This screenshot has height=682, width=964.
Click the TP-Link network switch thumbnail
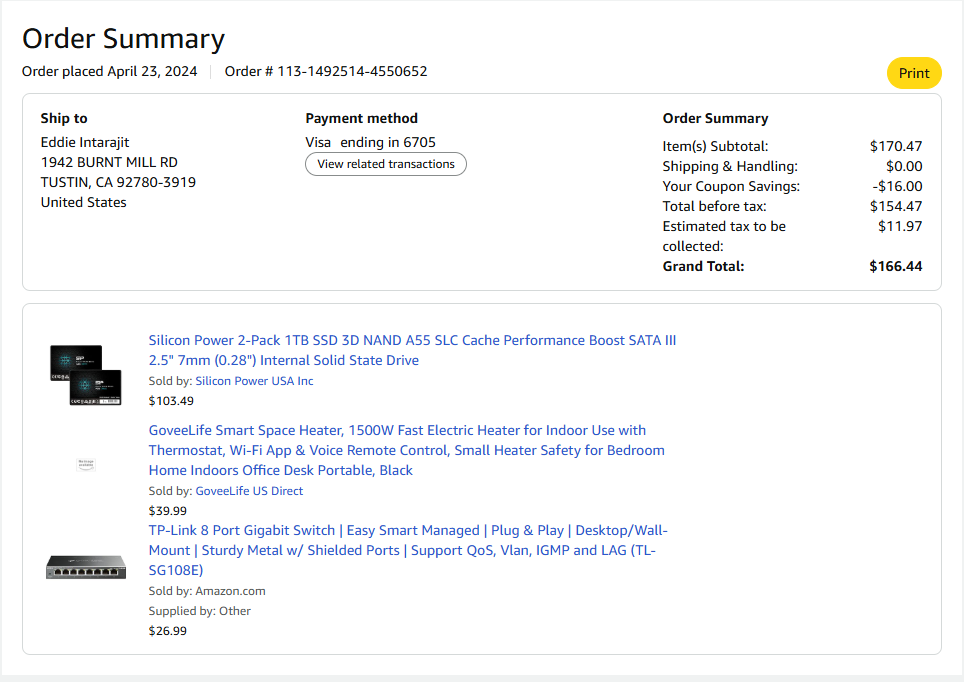86,567
